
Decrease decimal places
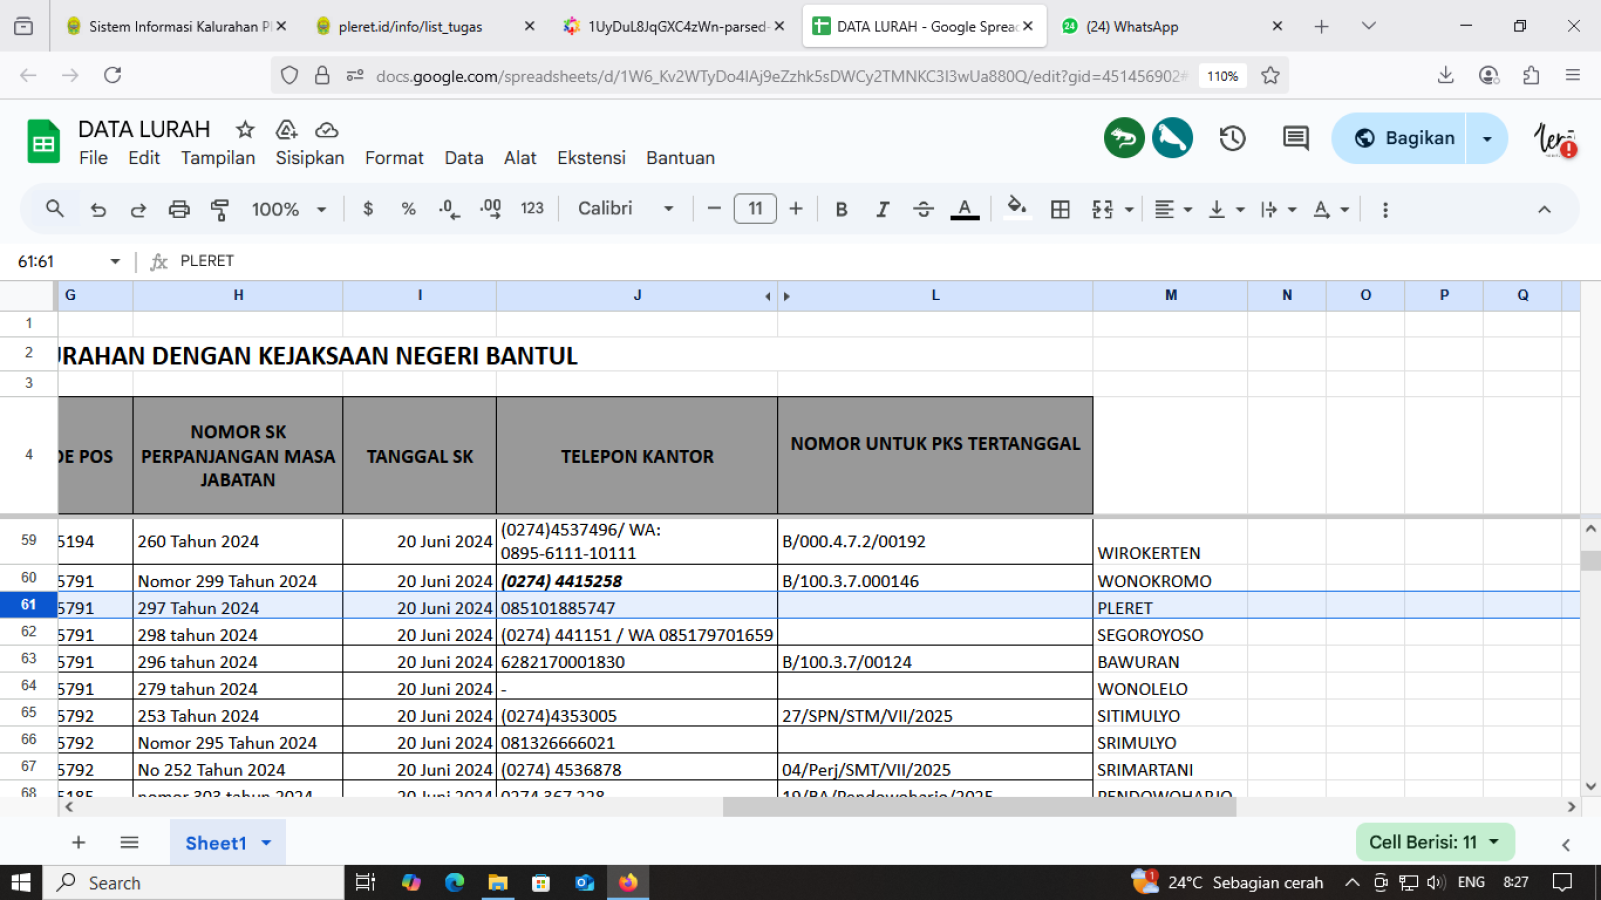(x=449, y=209)
